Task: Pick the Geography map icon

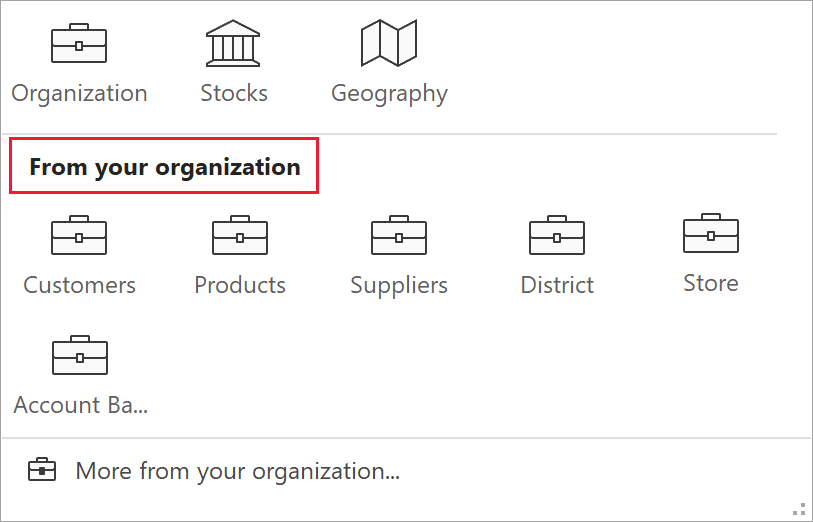Action: 389,43
